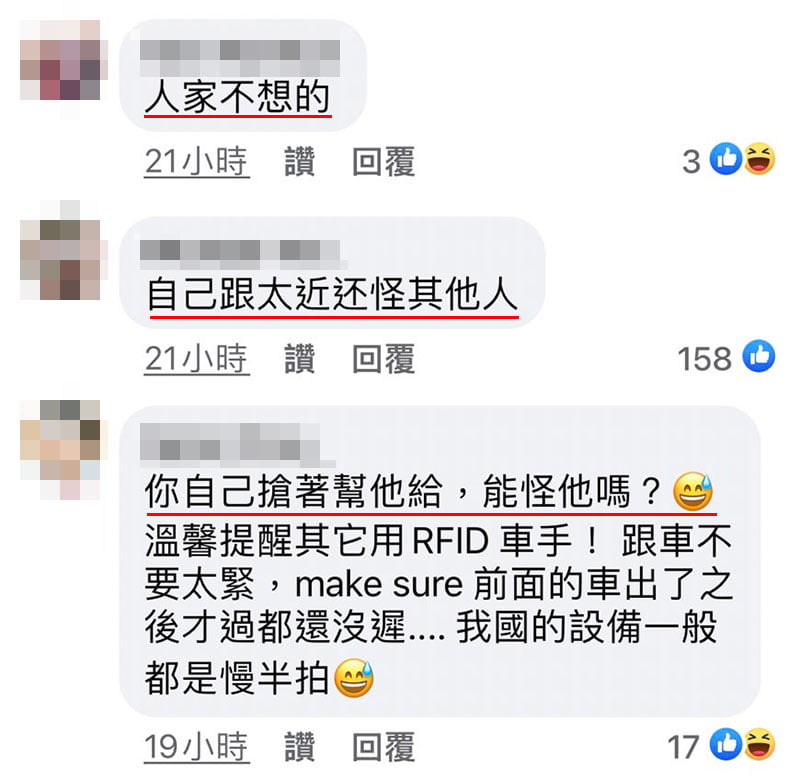
Task: Like the comment 自己跟太近还怪其他人
Action: click(x=299, y=359)
